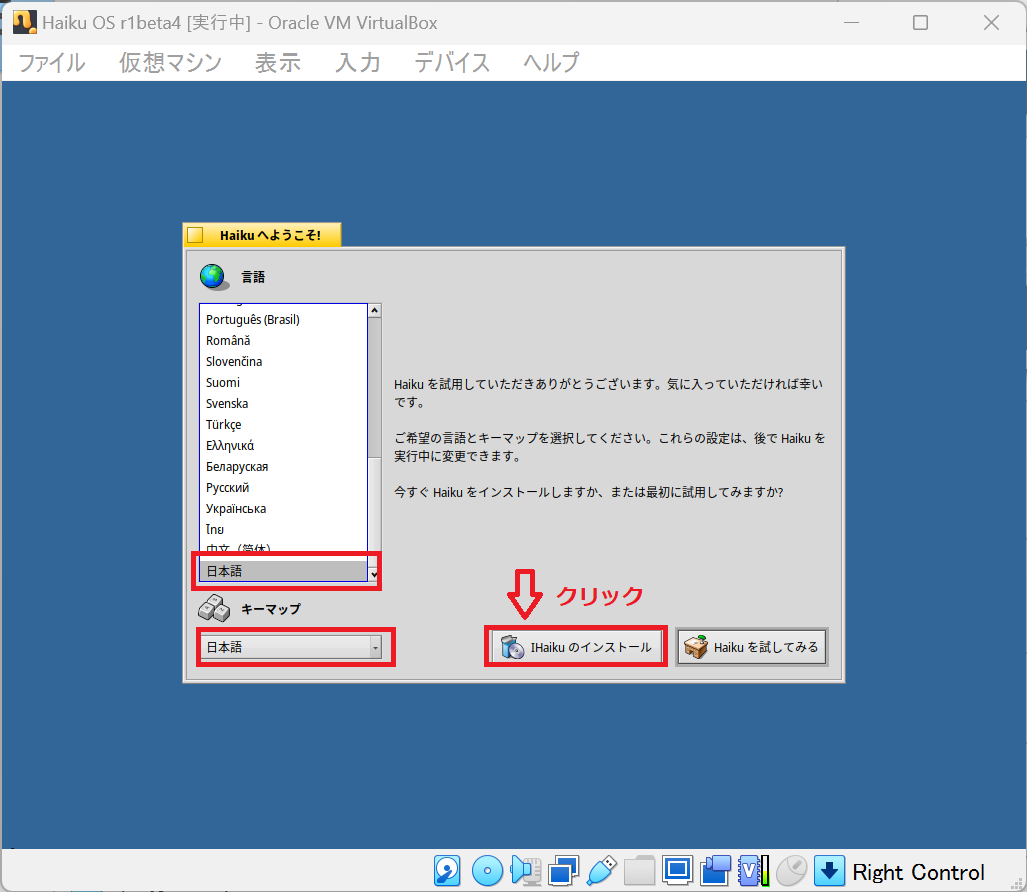1027x892 pixels.
Task: Click the globe language icon
Action: 214,277
